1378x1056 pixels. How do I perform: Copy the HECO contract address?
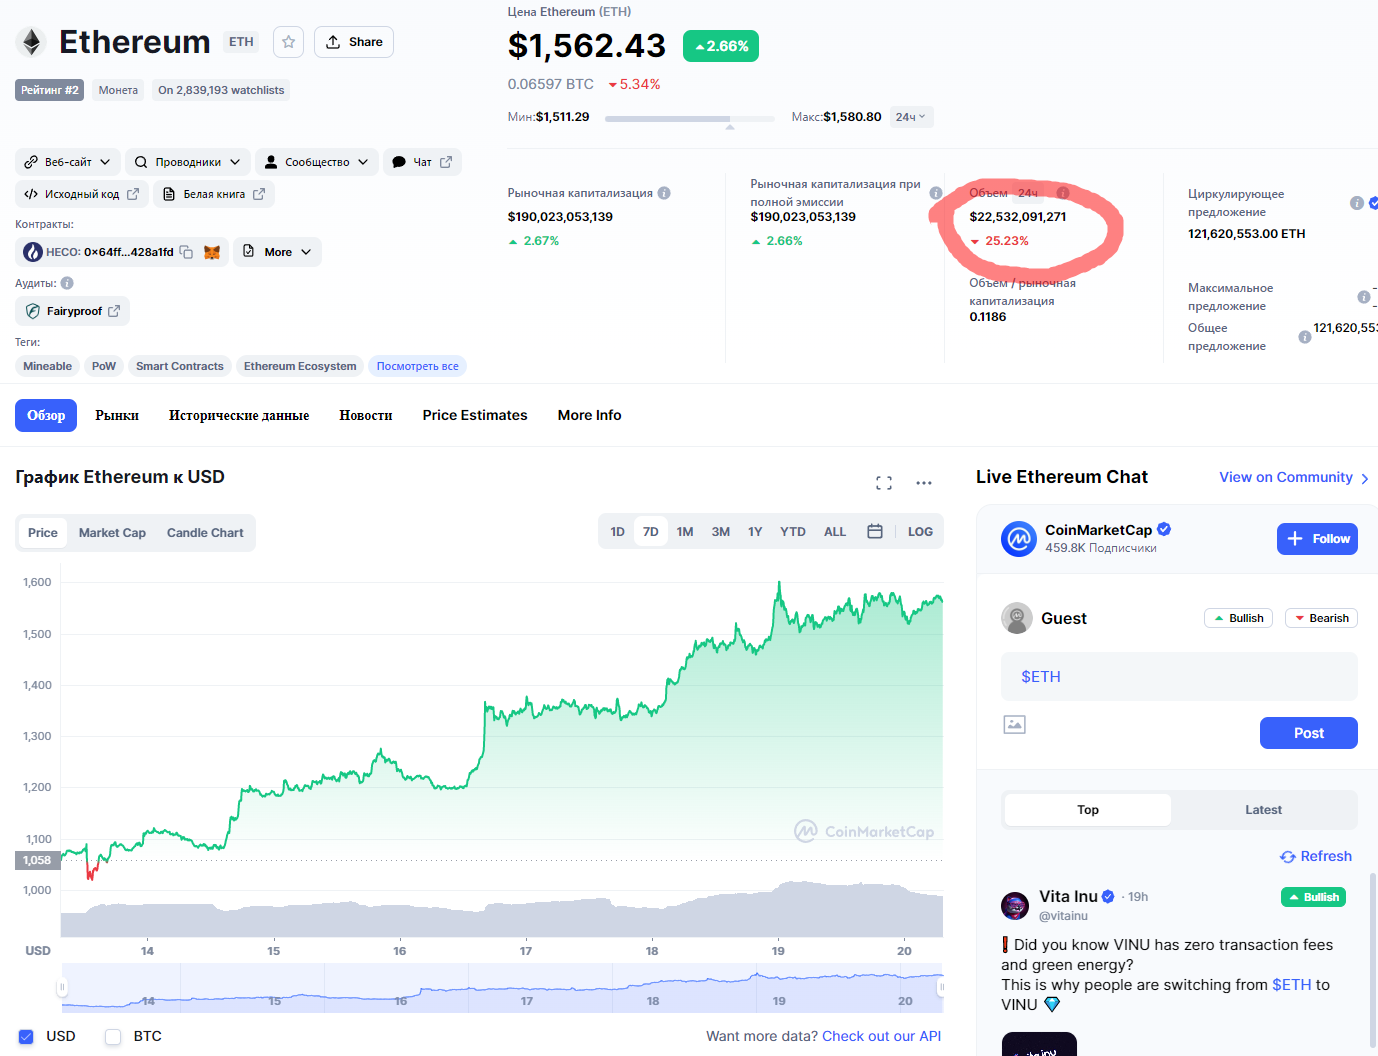coord(186,252)
